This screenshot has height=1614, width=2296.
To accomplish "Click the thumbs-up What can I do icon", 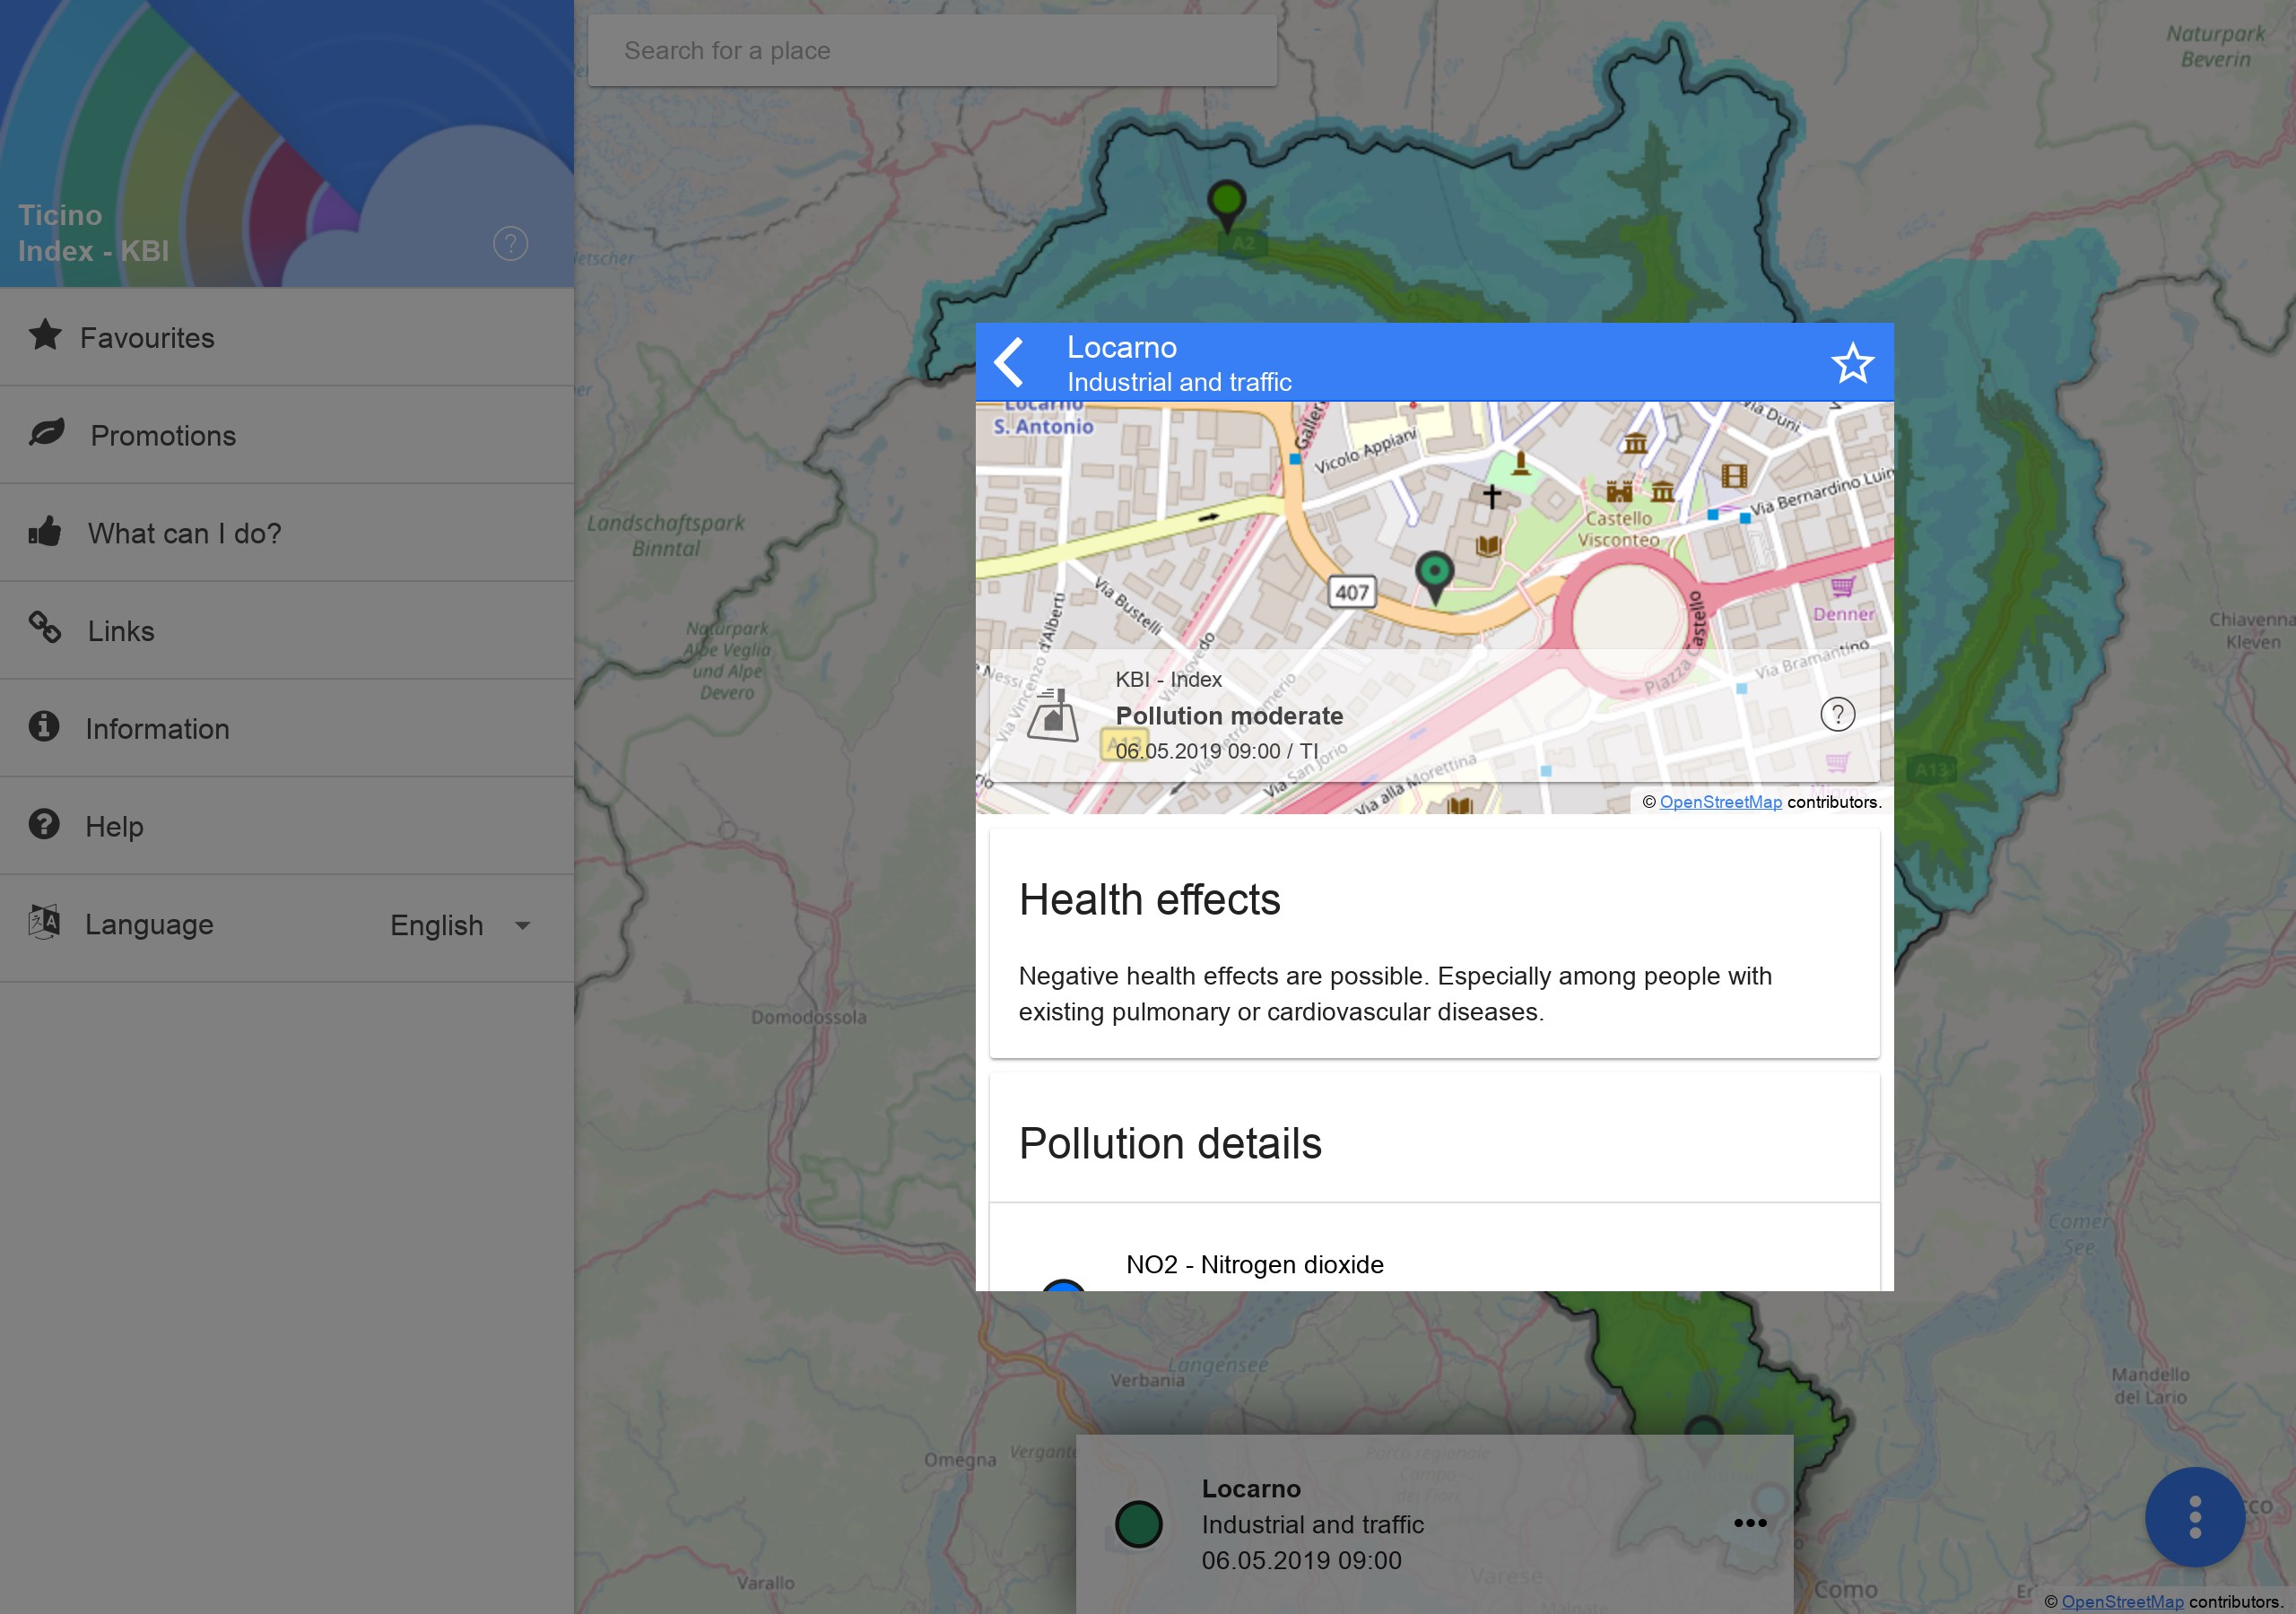I will [45, 532].
